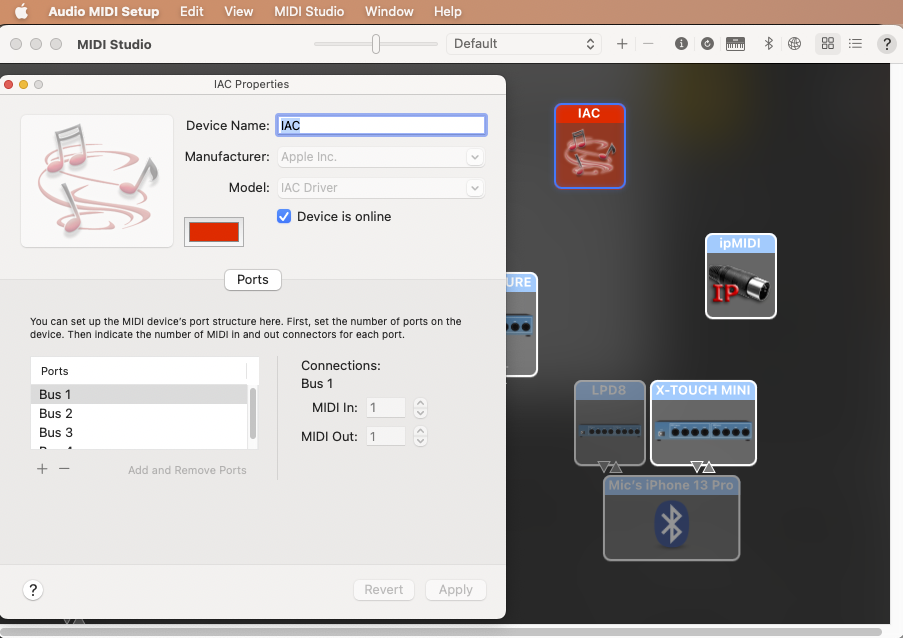Click the Apply button
This screenshot has width=903, height=638.
(x=455, y=590)
